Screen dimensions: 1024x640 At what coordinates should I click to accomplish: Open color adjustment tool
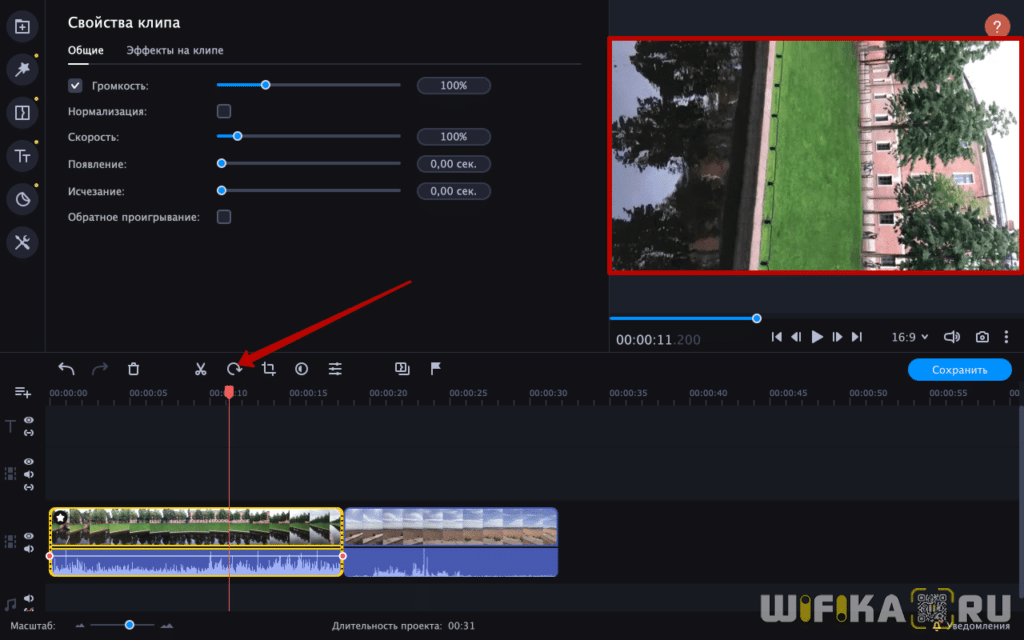301,369
